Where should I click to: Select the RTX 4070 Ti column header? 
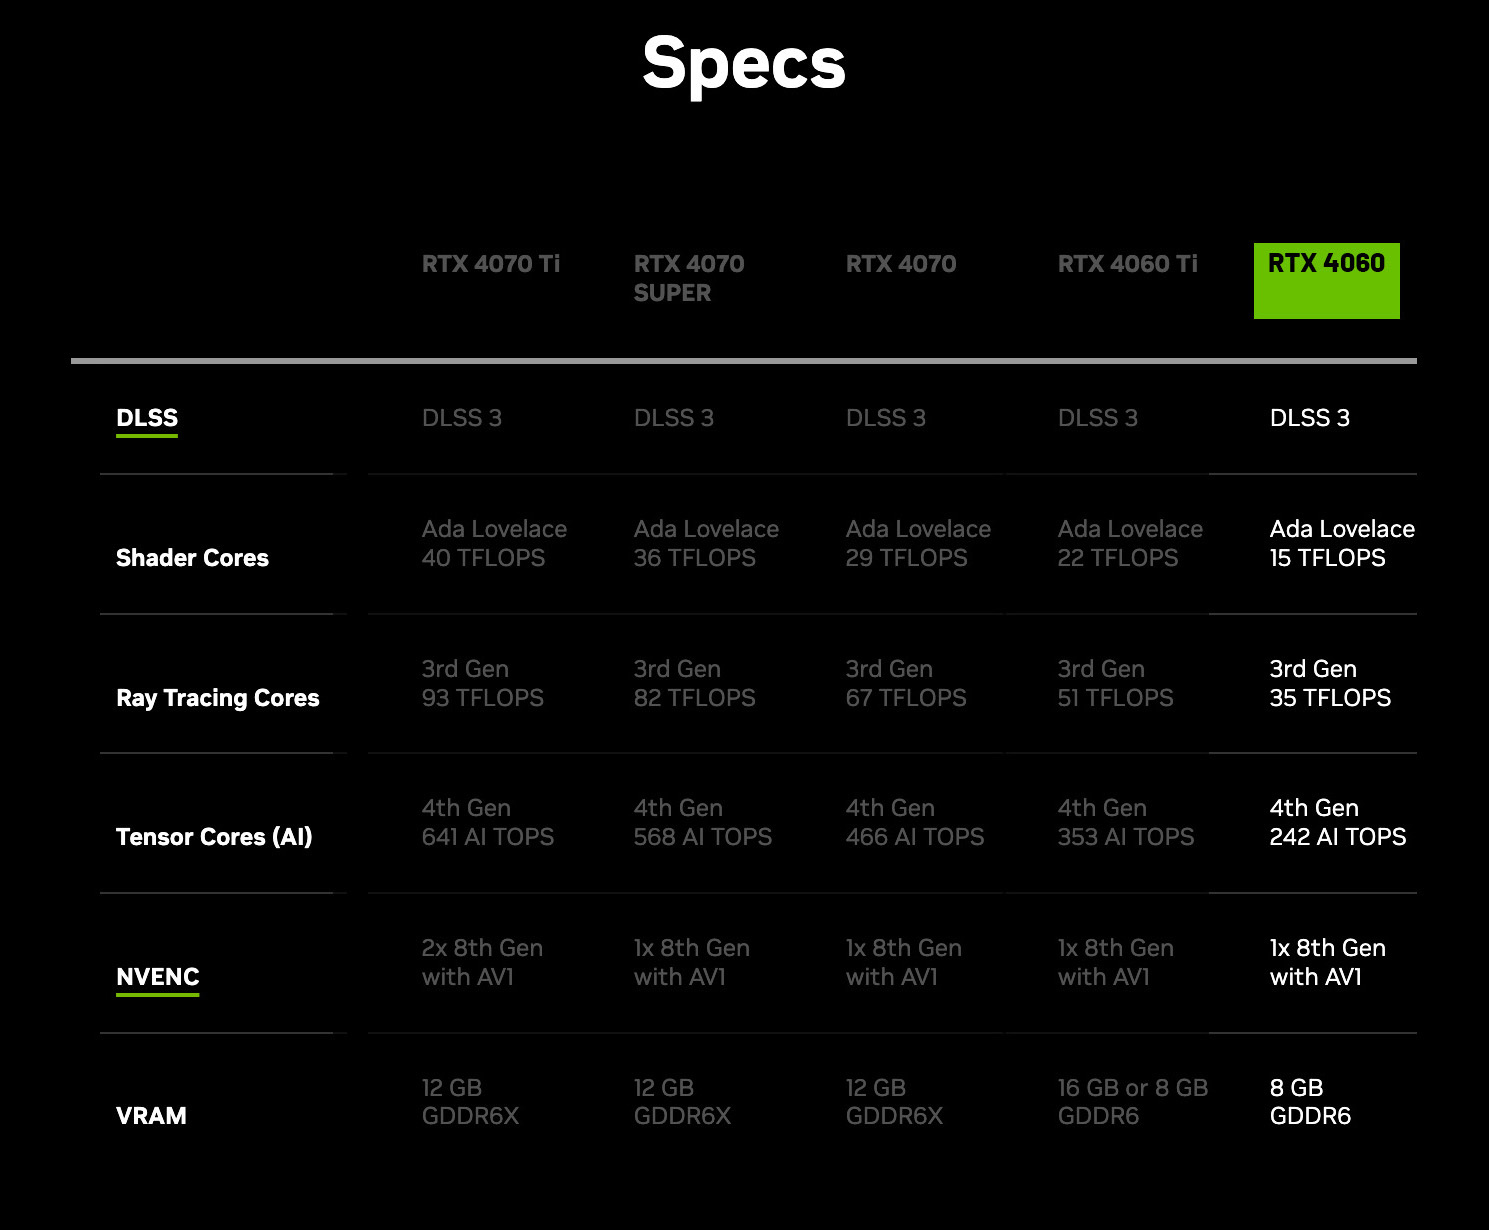tap(490, 264)
